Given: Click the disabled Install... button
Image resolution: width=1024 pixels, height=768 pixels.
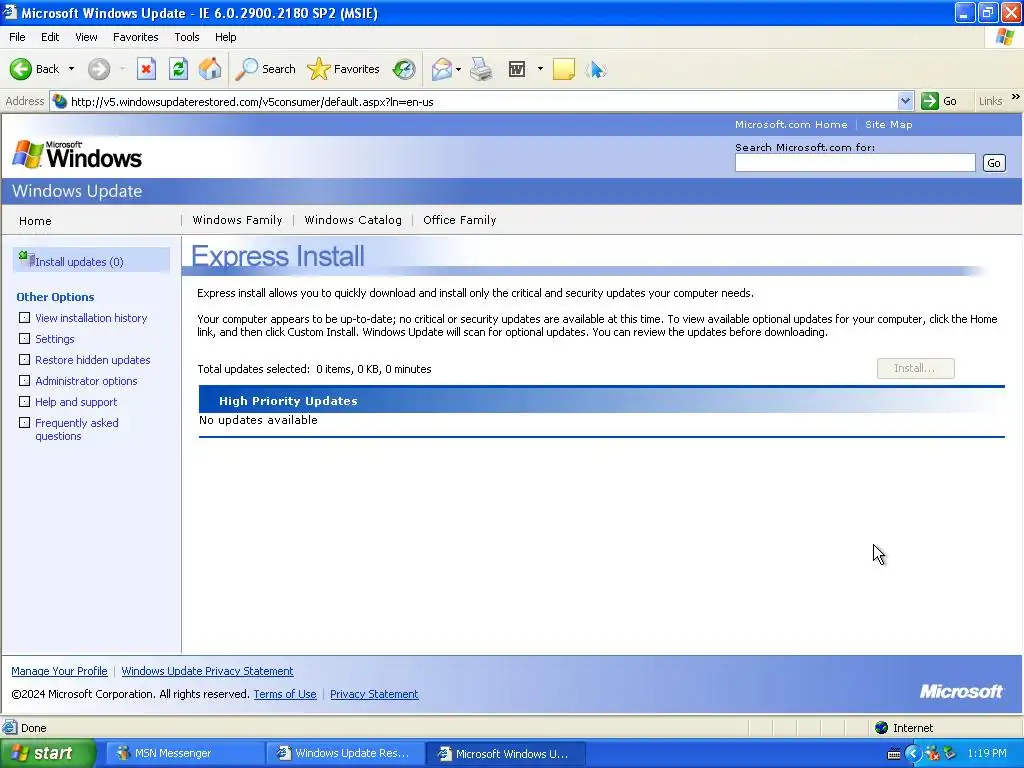Looking at the screenshot, I should pos(916,368).
